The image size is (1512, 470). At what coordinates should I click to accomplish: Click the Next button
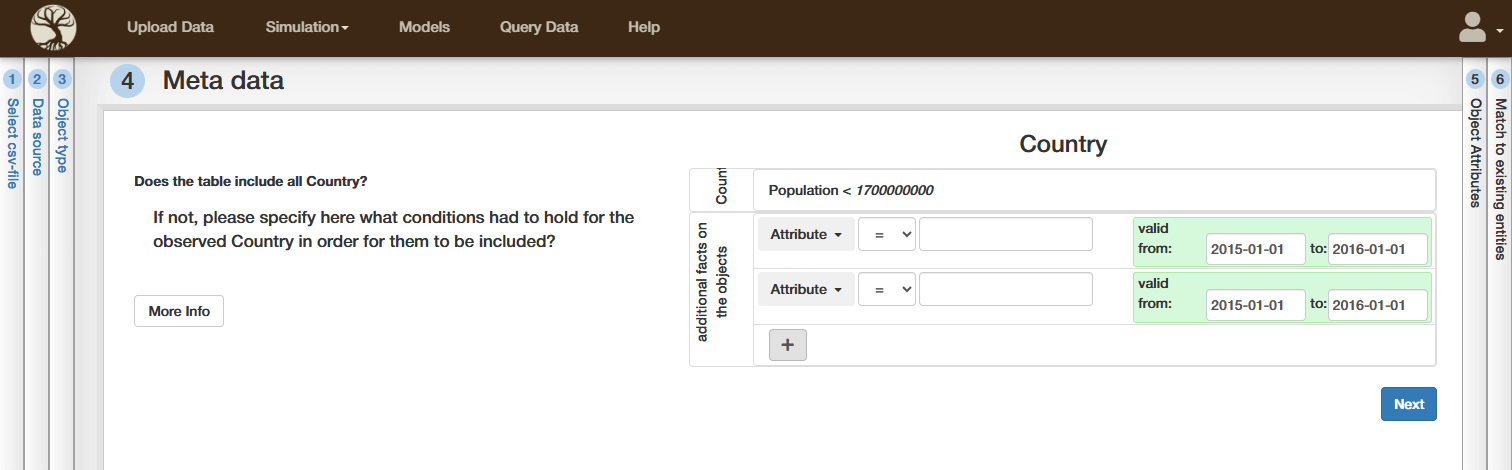(1408, 404)
